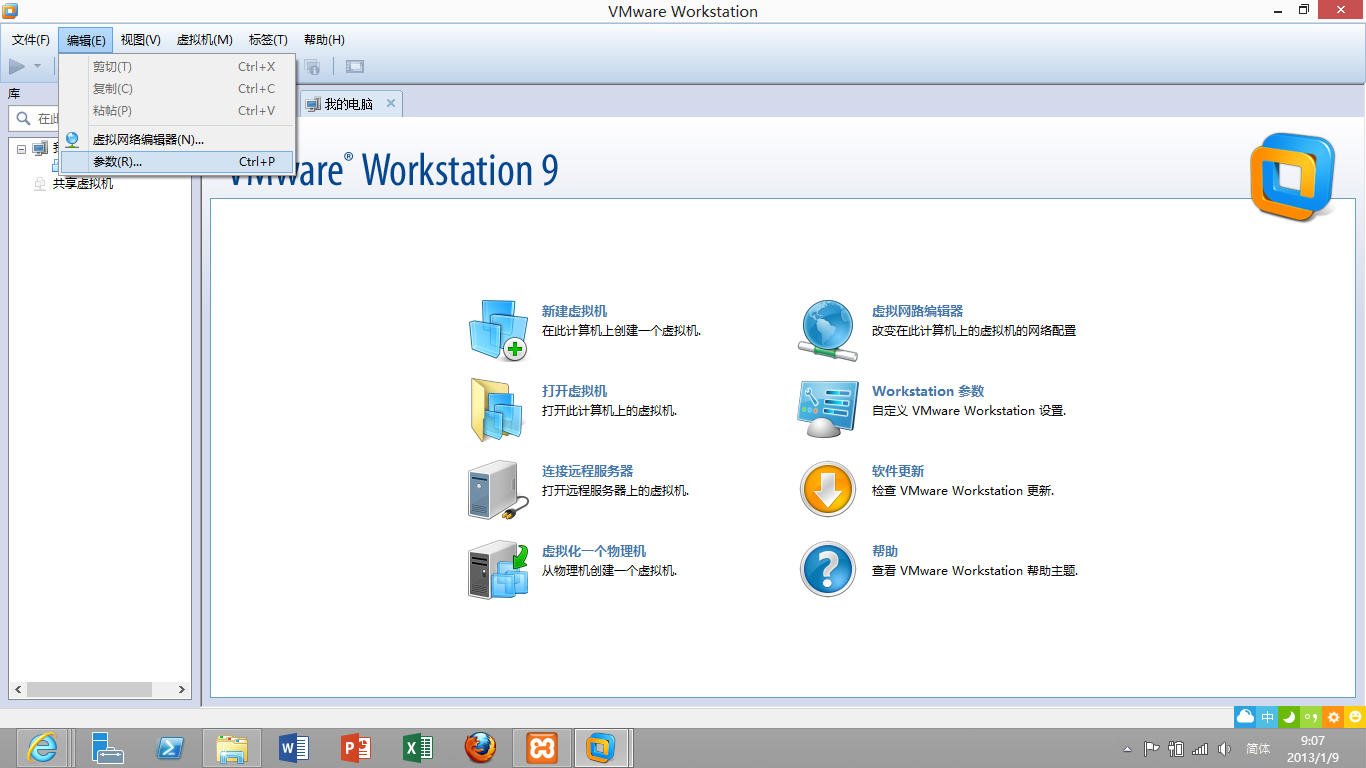Close the 我的电脑 tab
The image size is (1366, 768).
[x=391, y=103]
